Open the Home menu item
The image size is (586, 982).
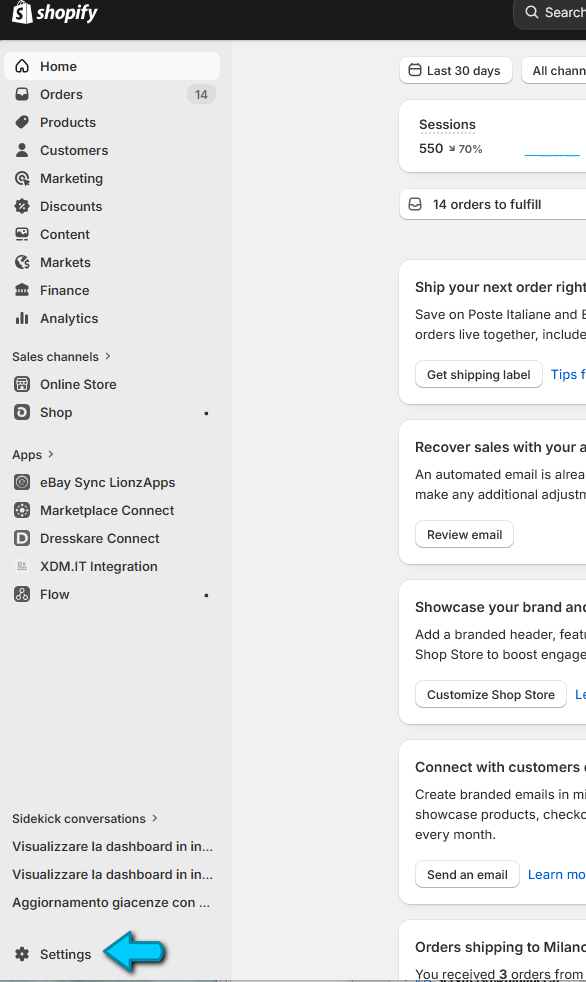112,66
